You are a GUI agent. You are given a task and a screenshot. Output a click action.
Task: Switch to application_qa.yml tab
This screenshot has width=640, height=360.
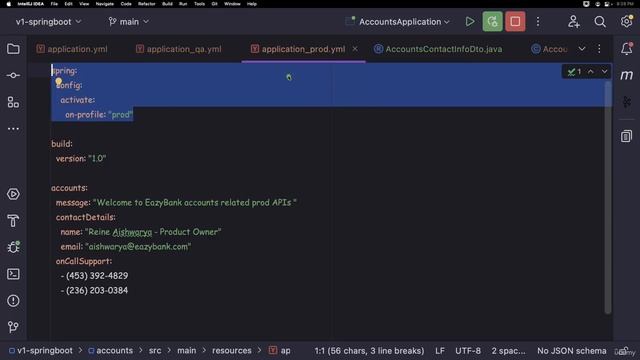(179, 49)
